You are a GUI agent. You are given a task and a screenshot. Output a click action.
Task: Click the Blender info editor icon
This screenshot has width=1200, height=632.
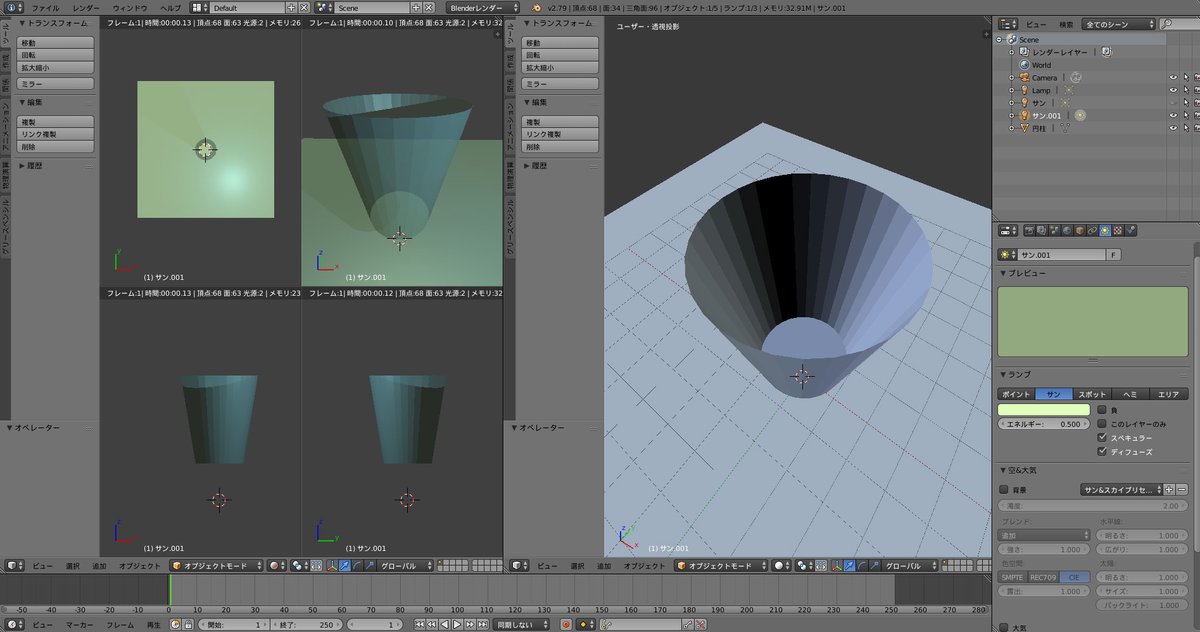coord(13,7)
